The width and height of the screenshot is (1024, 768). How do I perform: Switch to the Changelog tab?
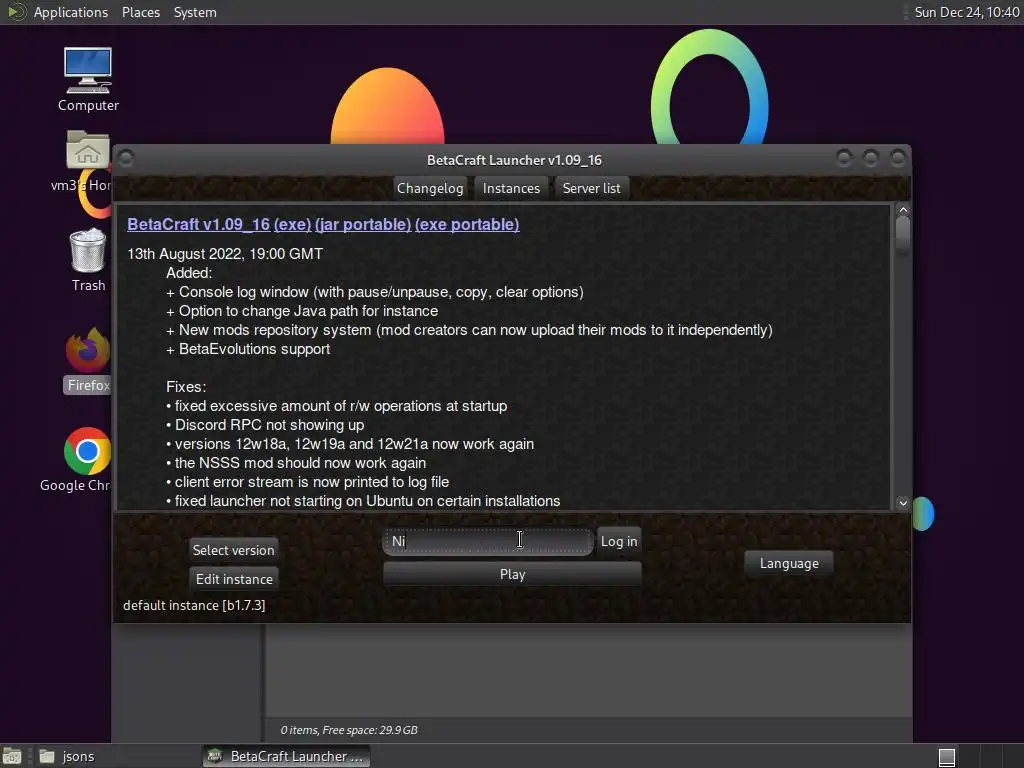point(430,188)
